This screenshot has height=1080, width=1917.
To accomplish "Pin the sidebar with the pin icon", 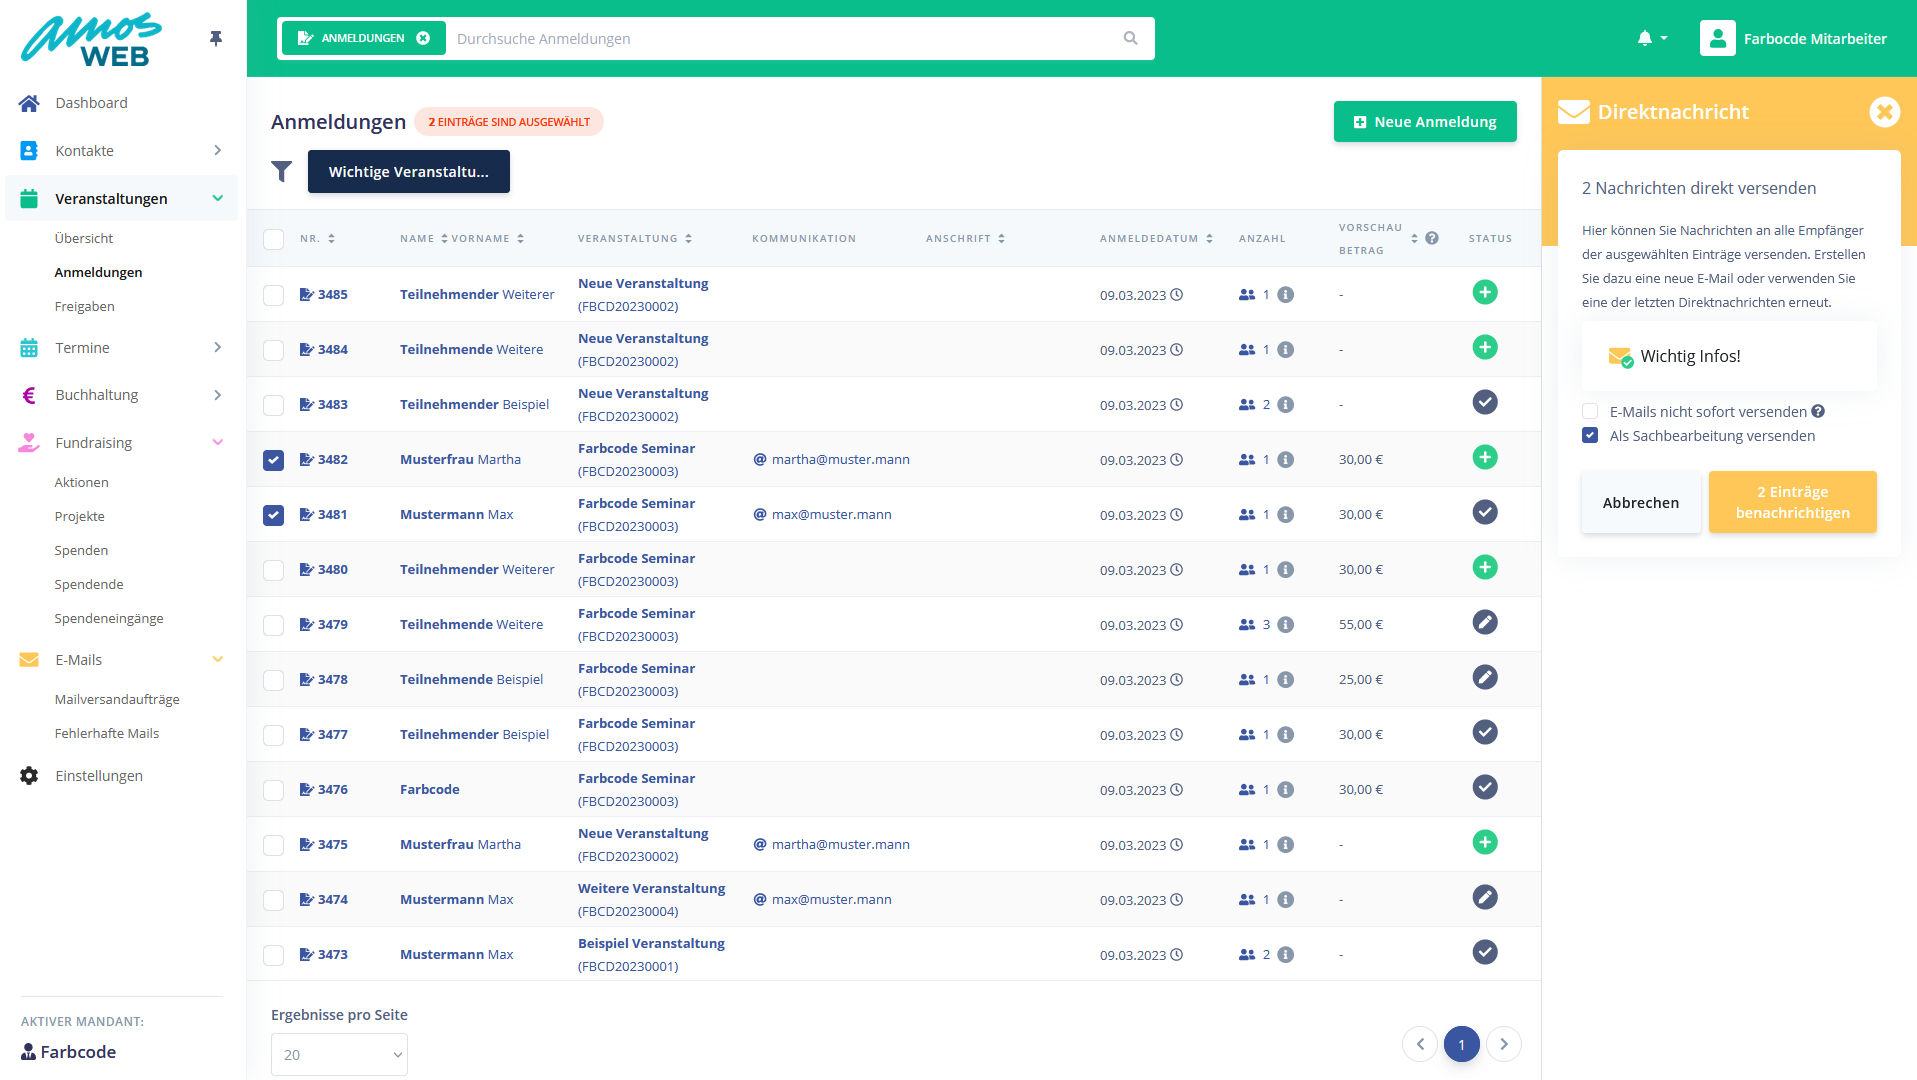I will (216, 39).
